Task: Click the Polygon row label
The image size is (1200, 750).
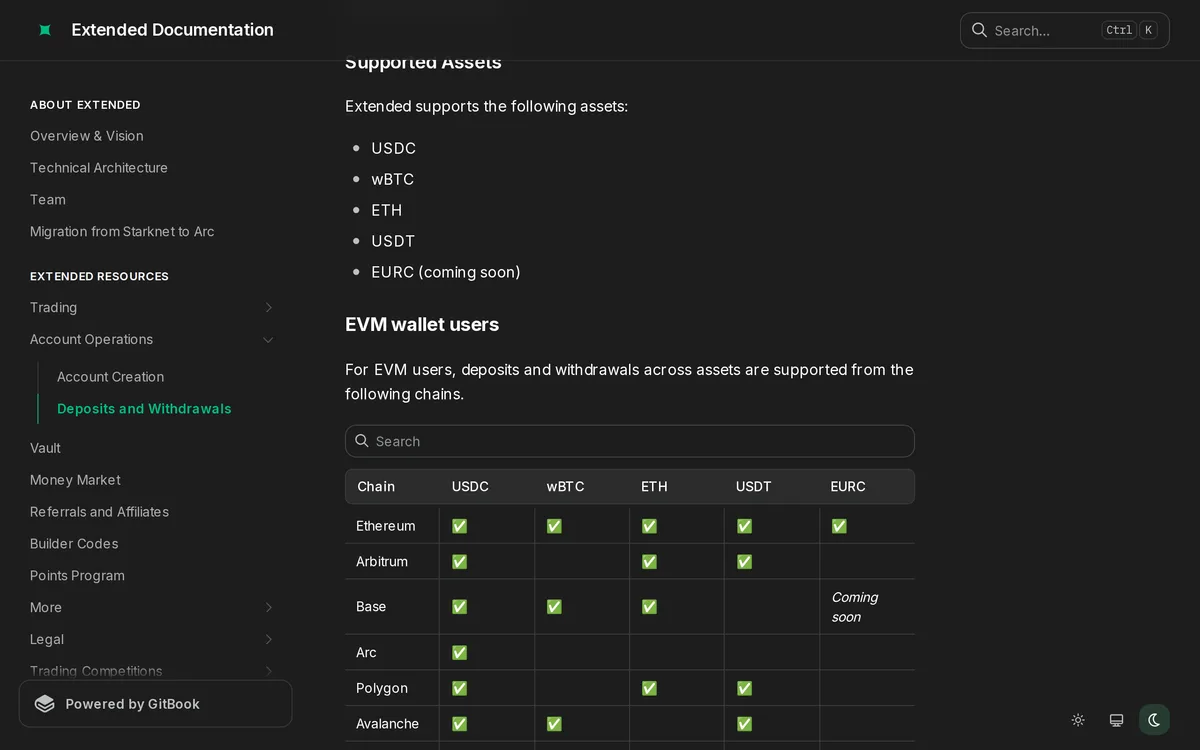Action: 382,688
